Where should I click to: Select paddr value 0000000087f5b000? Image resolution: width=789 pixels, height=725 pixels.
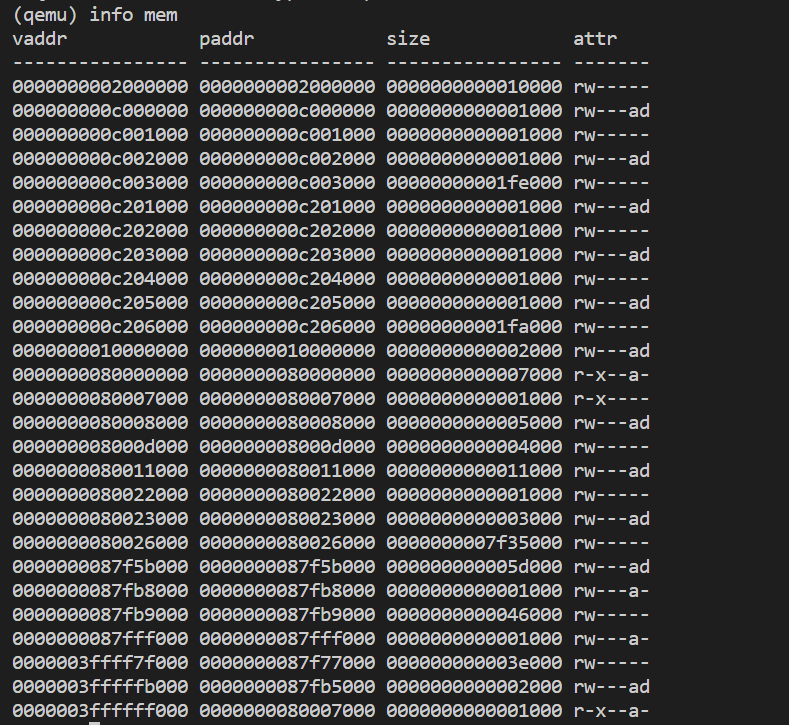click(x=287, y=567)
